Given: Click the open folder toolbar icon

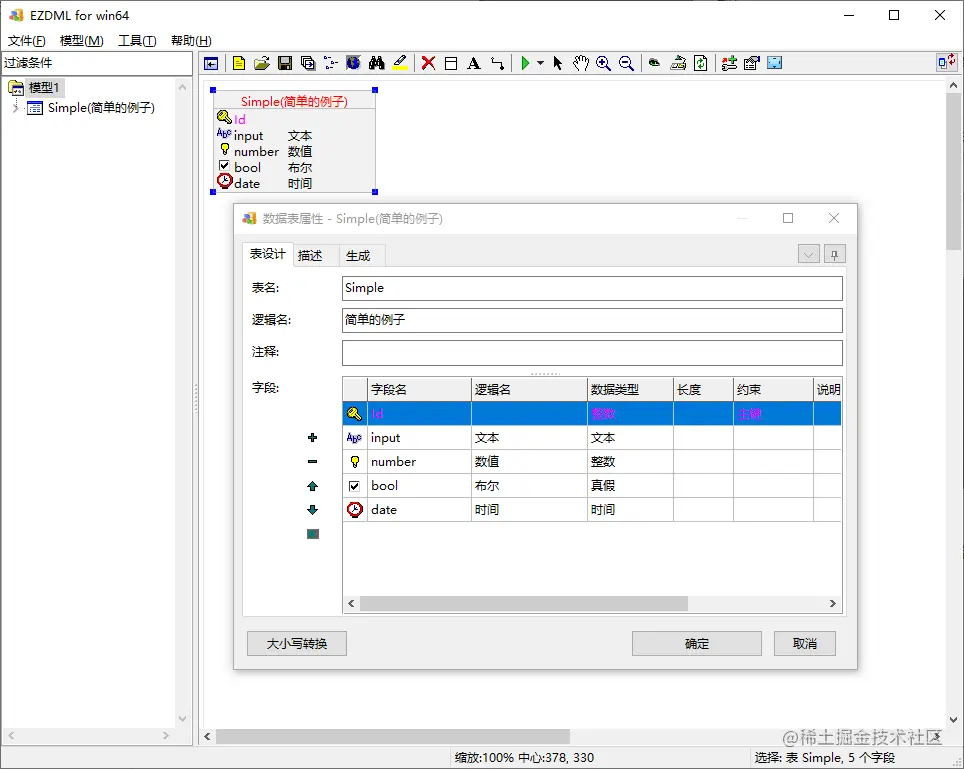Looking at the screenshot, I should pos(262,63).
